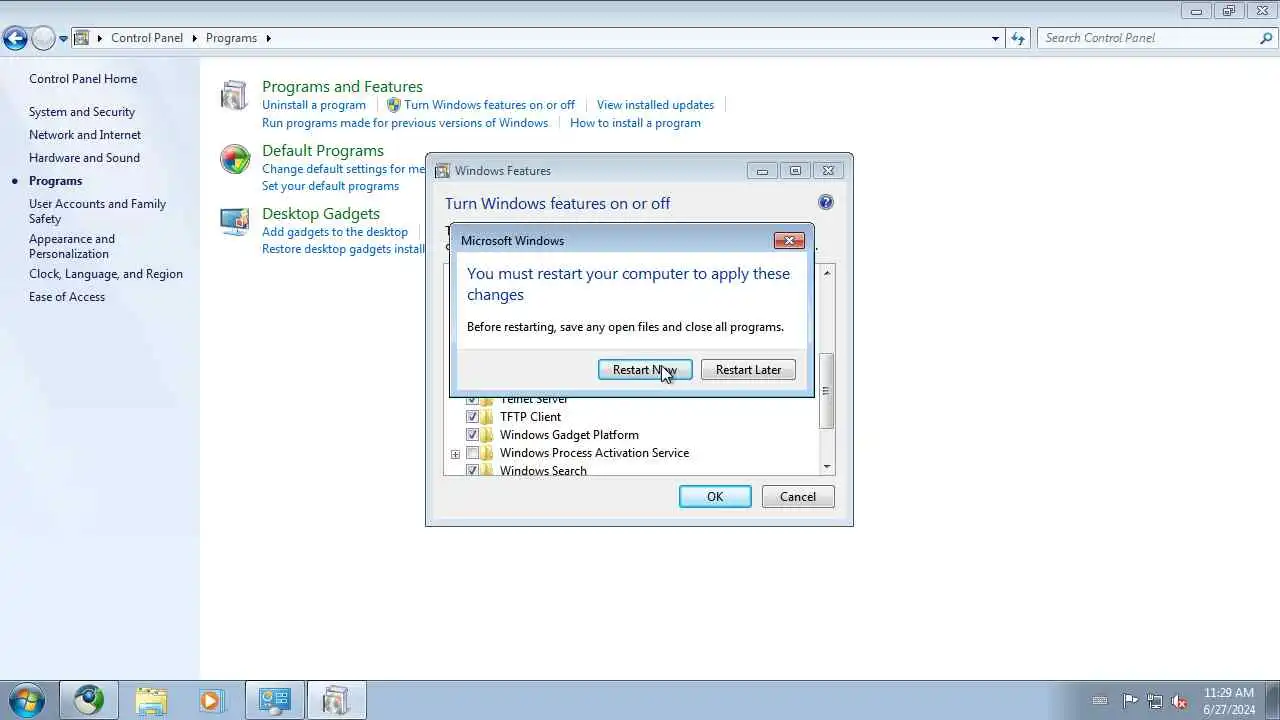
Task: Open Network and Internet category
Action: pyautogui.click(x=85, y=135)
